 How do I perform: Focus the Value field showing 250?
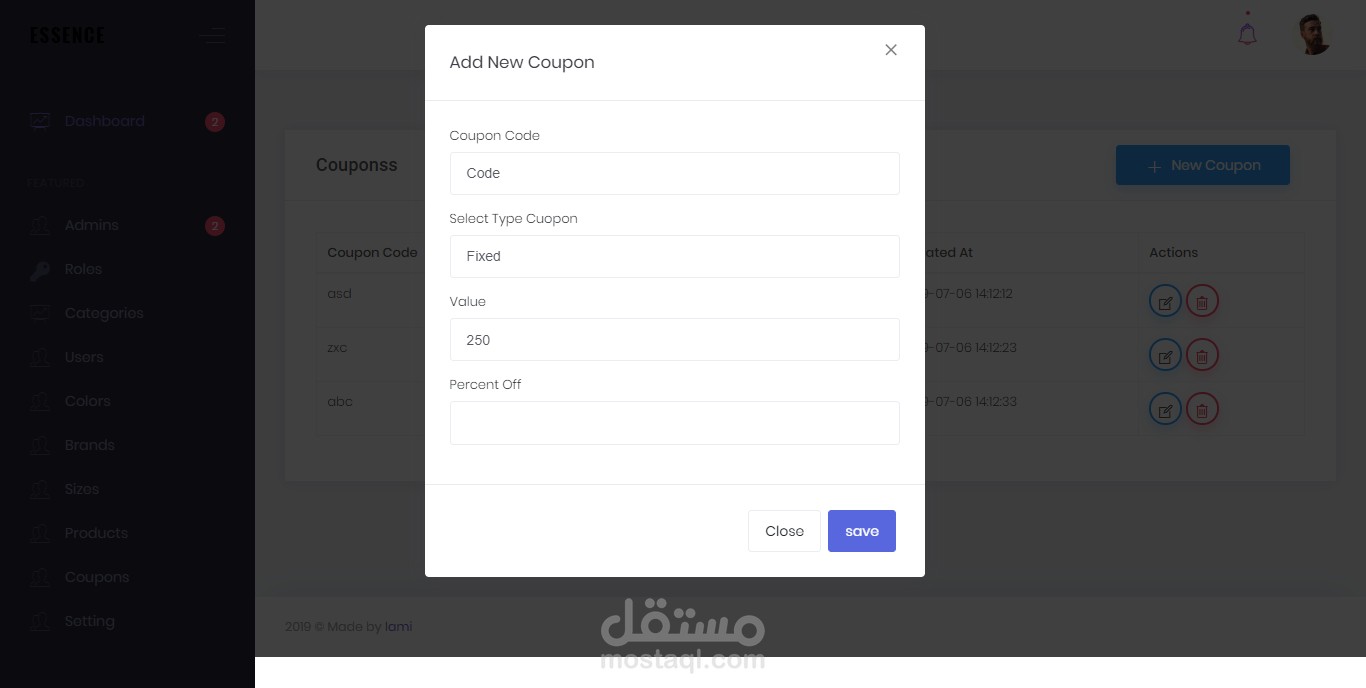[x=674, y=340]
